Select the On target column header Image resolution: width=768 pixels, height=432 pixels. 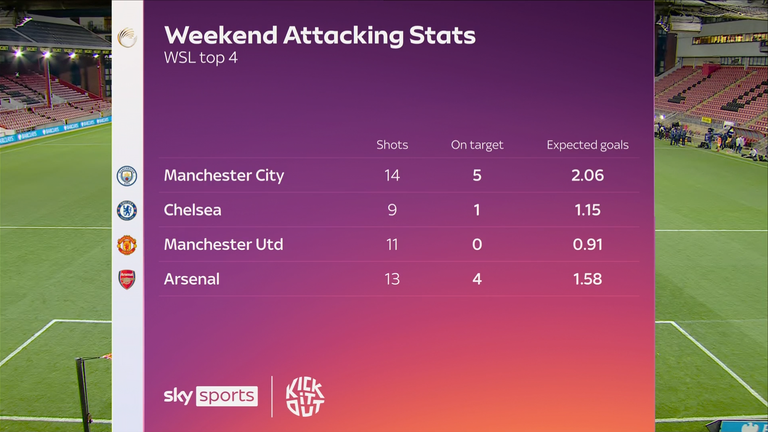click(477, 145)
